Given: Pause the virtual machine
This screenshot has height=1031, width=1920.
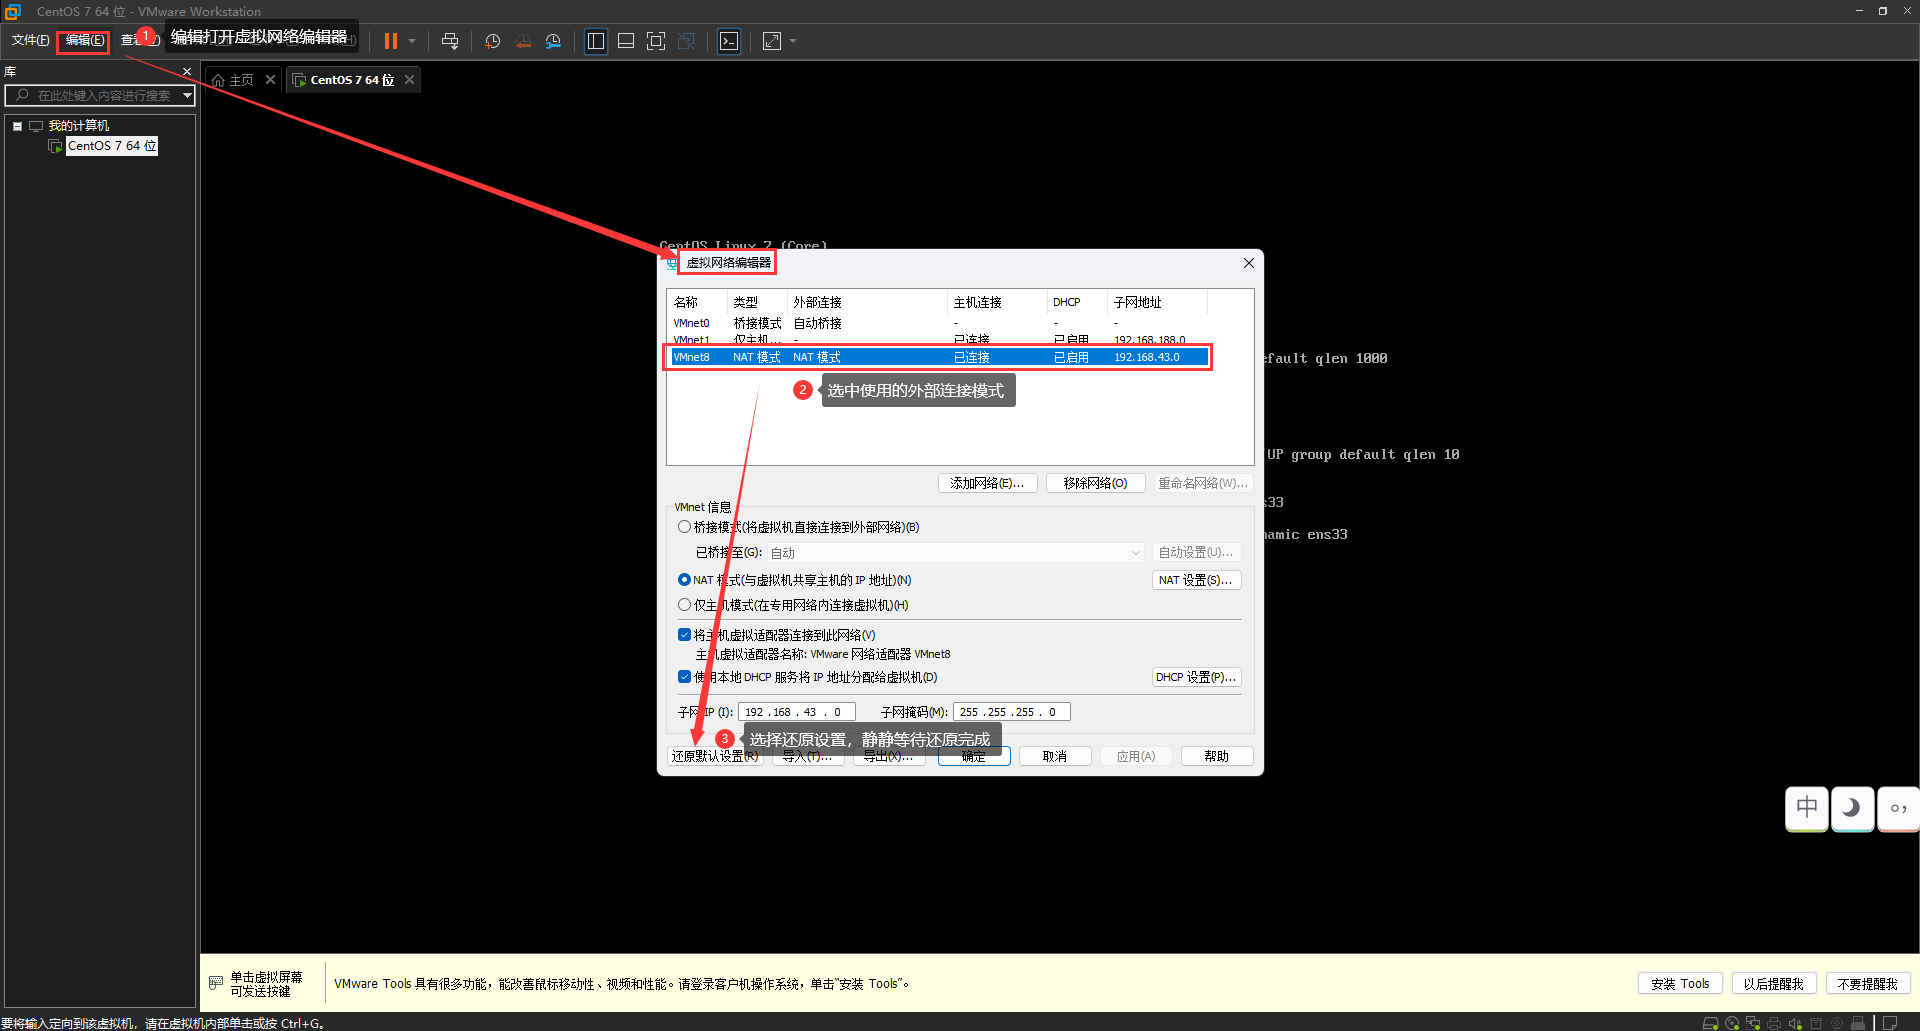Looking at the screenshot, I should click(x=391, y=41).
